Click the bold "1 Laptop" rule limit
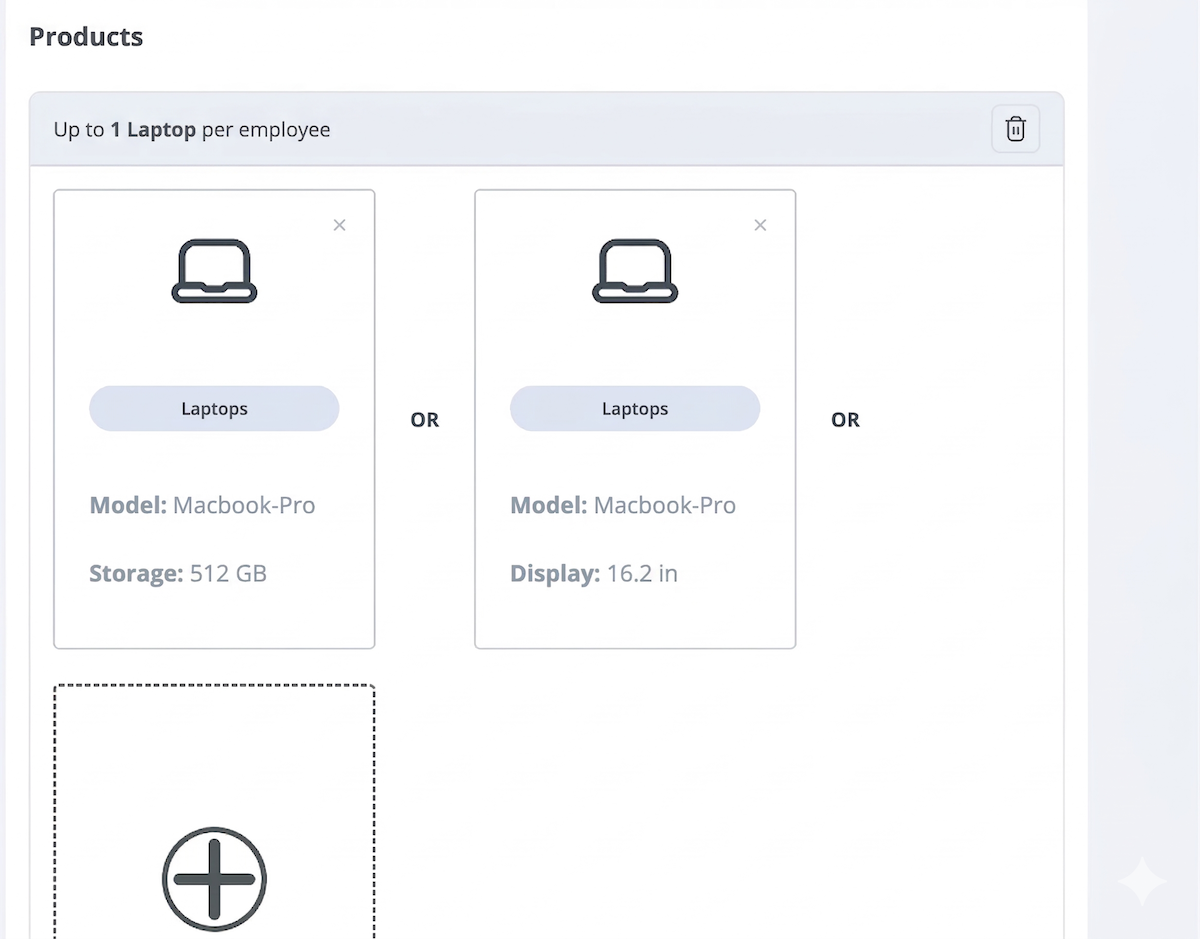This screenshot has width=1200, height=939. [x=153, y=130]
